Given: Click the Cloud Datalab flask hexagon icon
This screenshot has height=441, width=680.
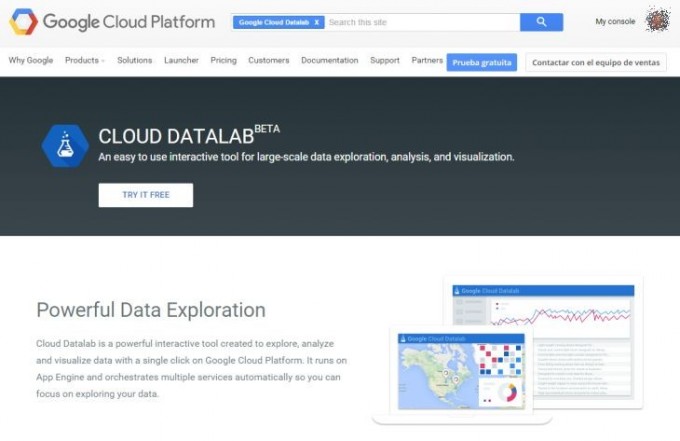Looking at the screenshot, I should click(65, 146).
